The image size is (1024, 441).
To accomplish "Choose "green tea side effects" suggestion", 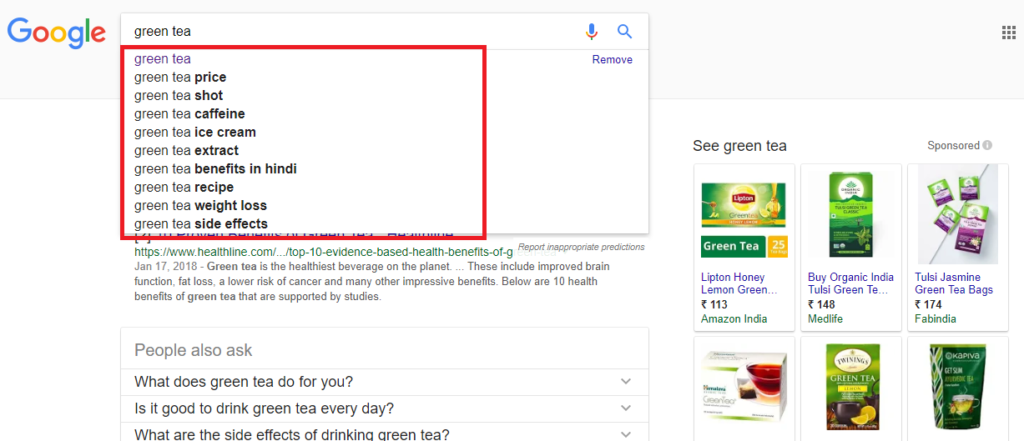I will pyautogui.click(x=200, y=224).
